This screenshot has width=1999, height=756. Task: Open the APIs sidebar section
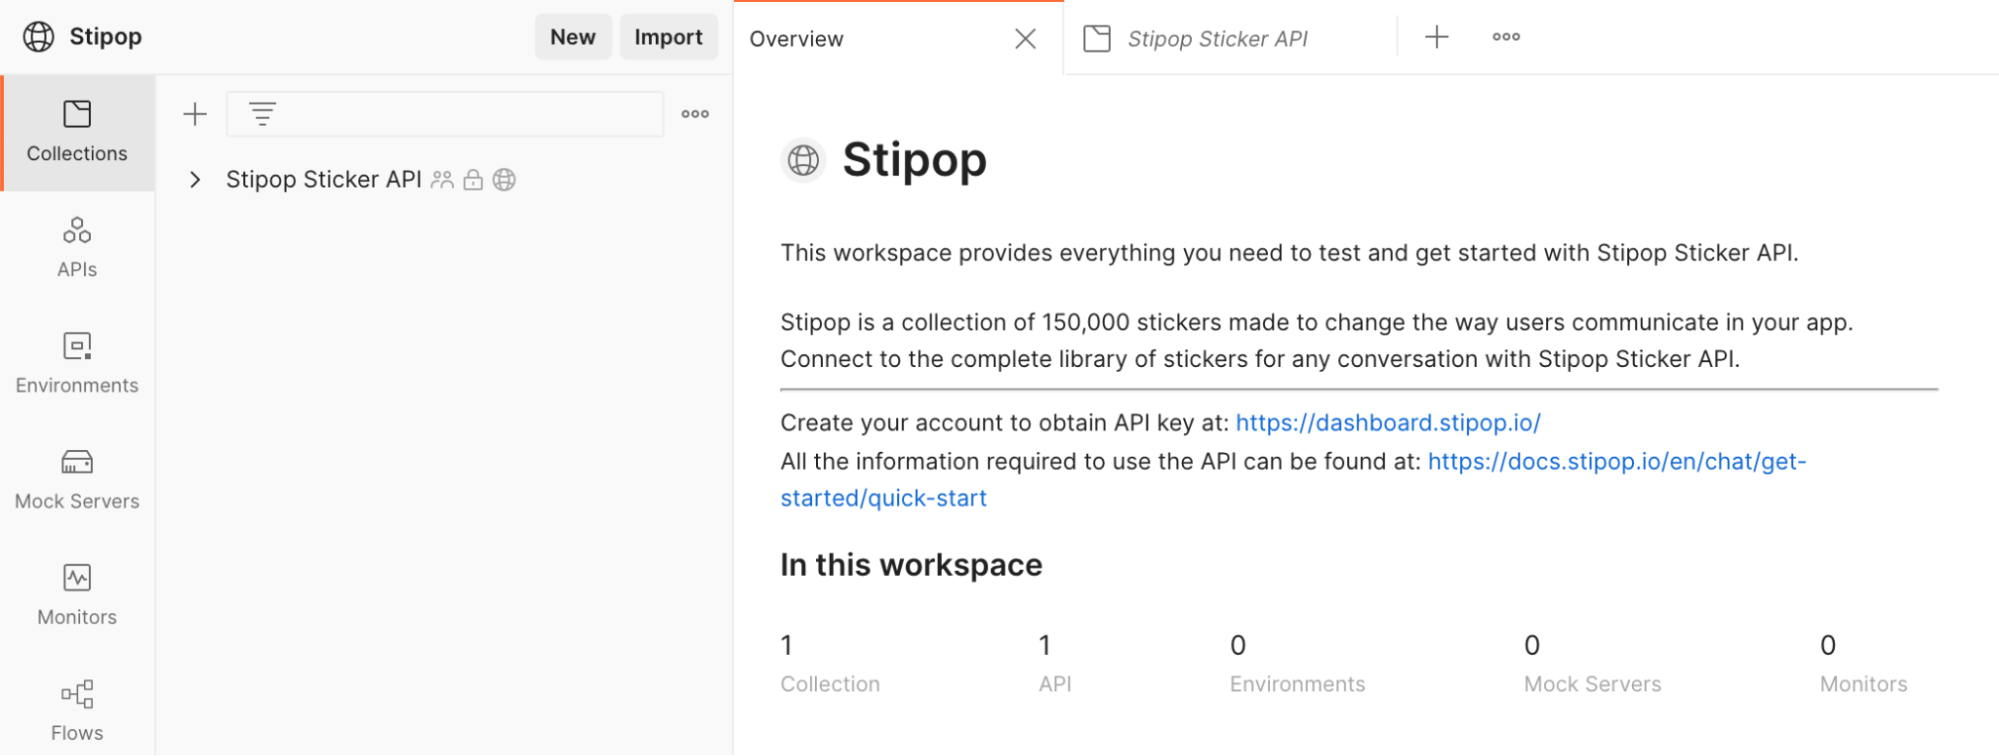77,248
